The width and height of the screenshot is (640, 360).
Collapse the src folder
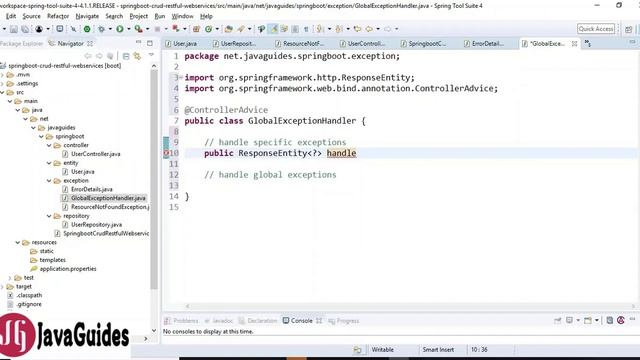2,92
